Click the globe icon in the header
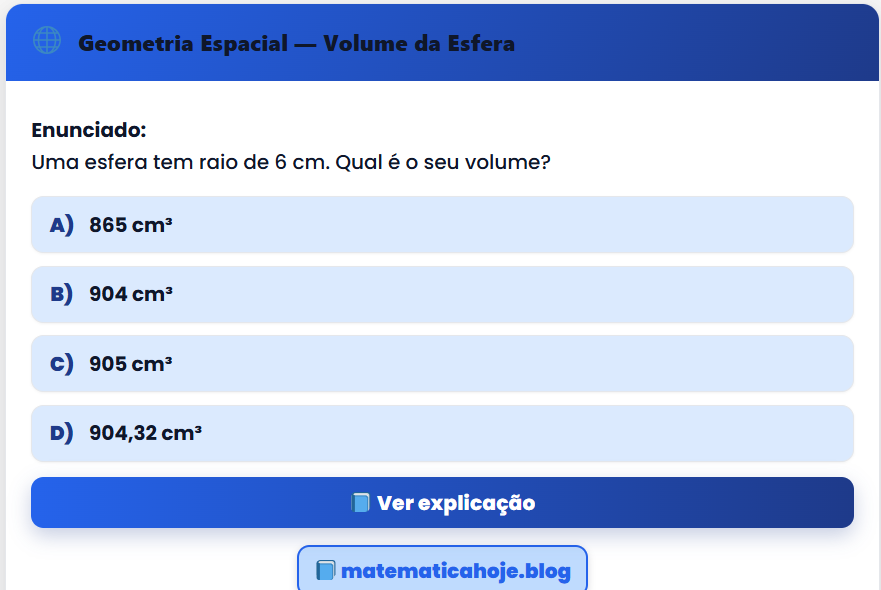Image resolution: width=881 pixels, height=590 pixels. coord(47,41)
